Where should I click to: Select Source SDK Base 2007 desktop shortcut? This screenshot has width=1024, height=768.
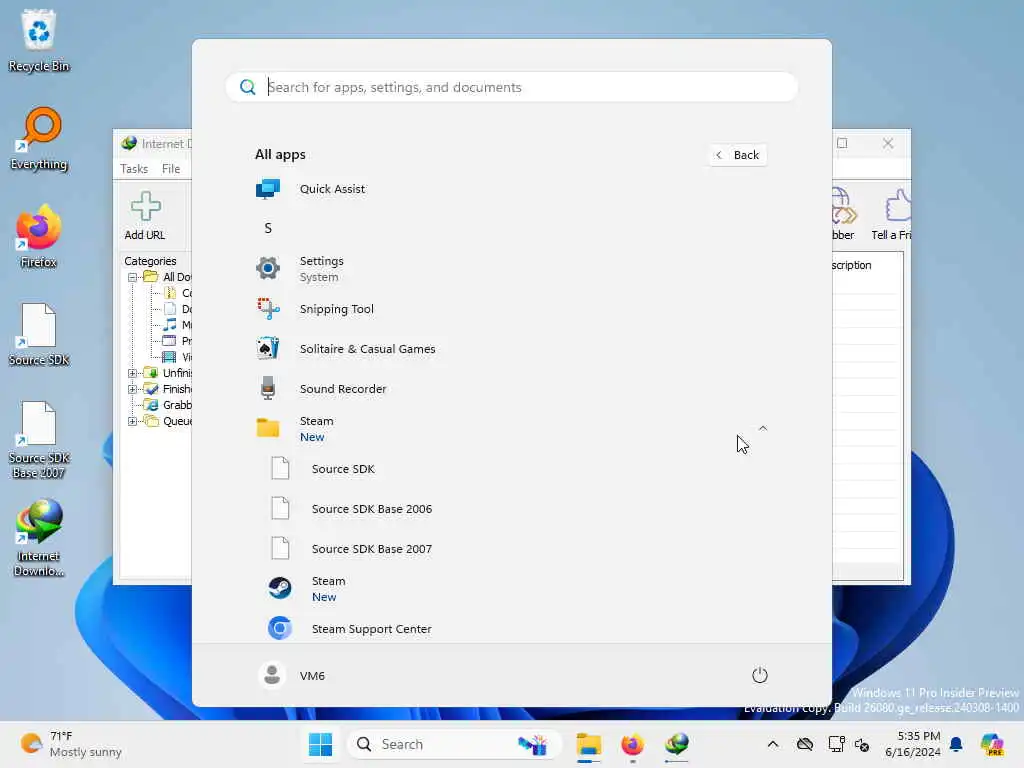[39, 440]
